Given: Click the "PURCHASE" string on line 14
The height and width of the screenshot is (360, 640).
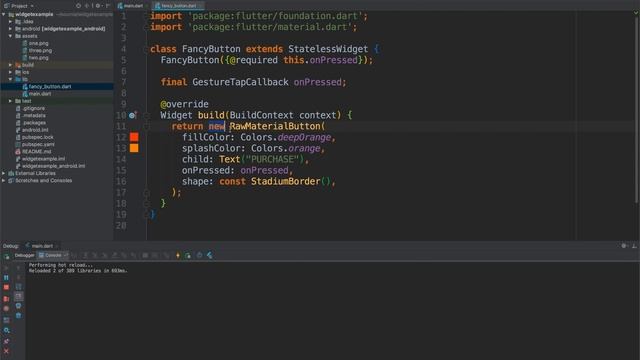Looking at the screenshot, I should point(272,159).
